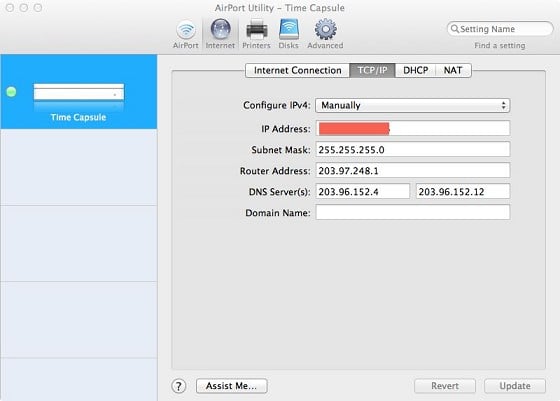
Task: Click the IP Address field
Action: point(412,129)
